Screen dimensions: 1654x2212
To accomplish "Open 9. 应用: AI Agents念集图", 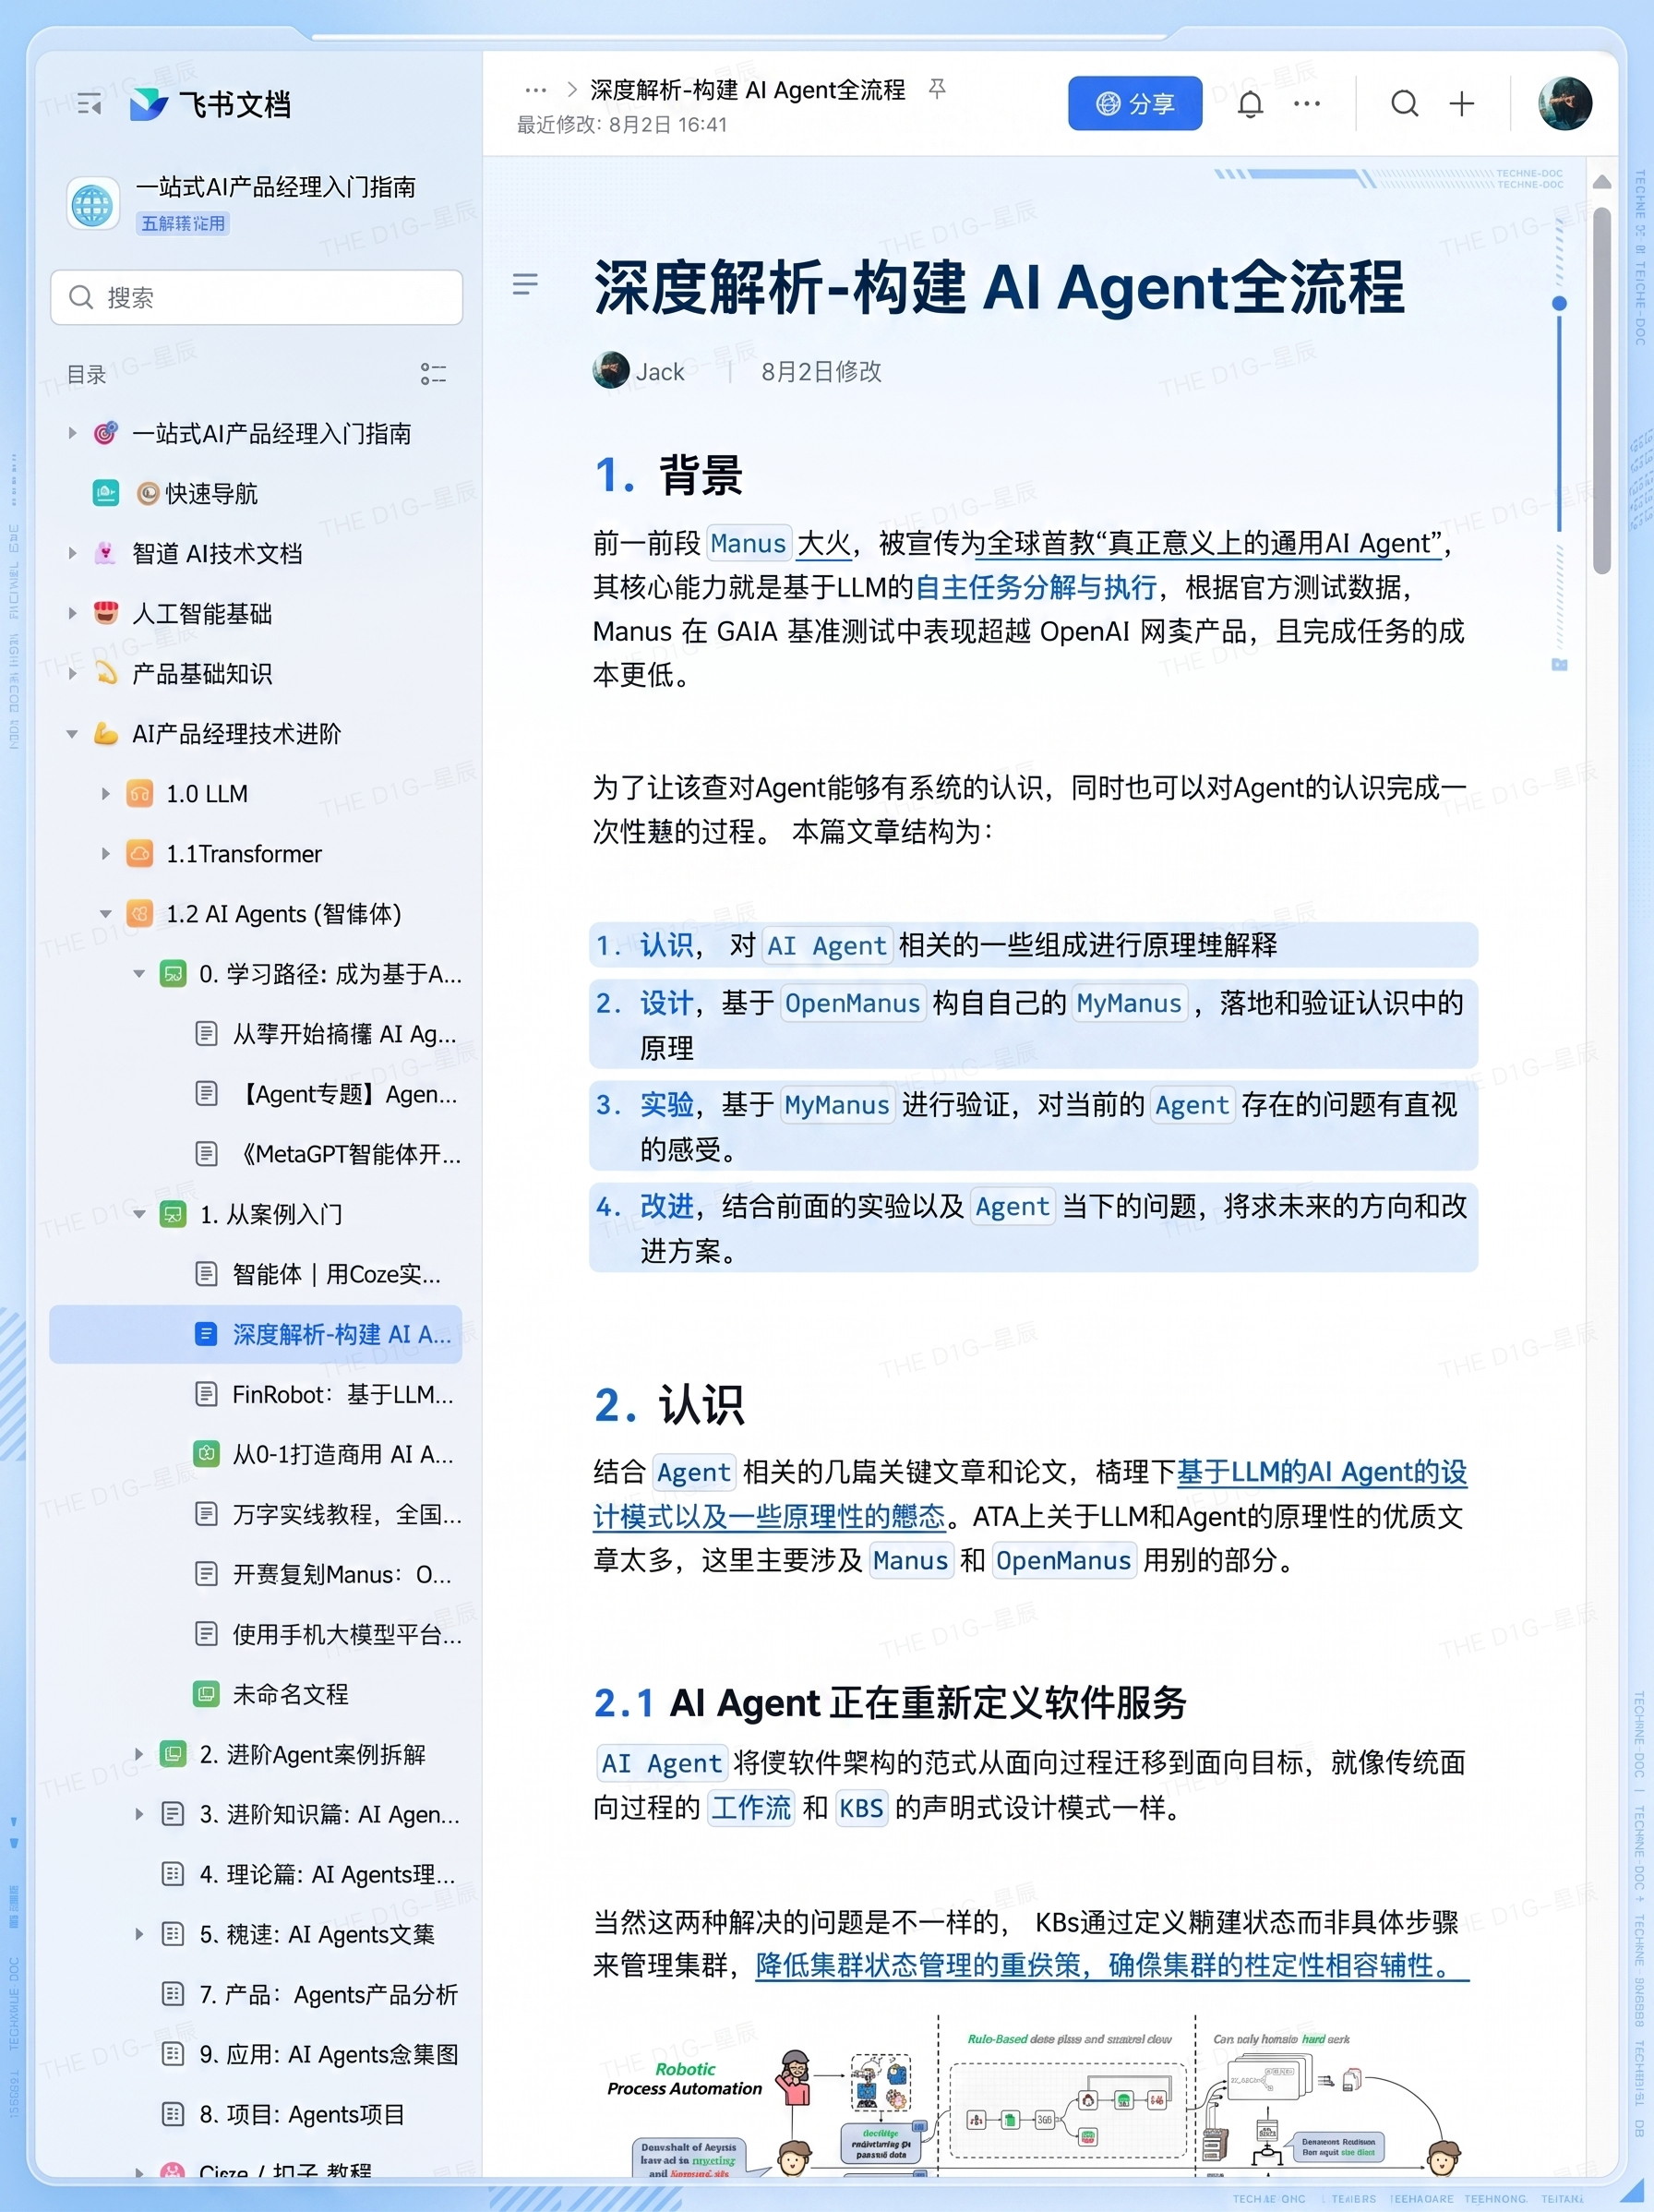I will pyautogui.click(x=329, y=2054).
